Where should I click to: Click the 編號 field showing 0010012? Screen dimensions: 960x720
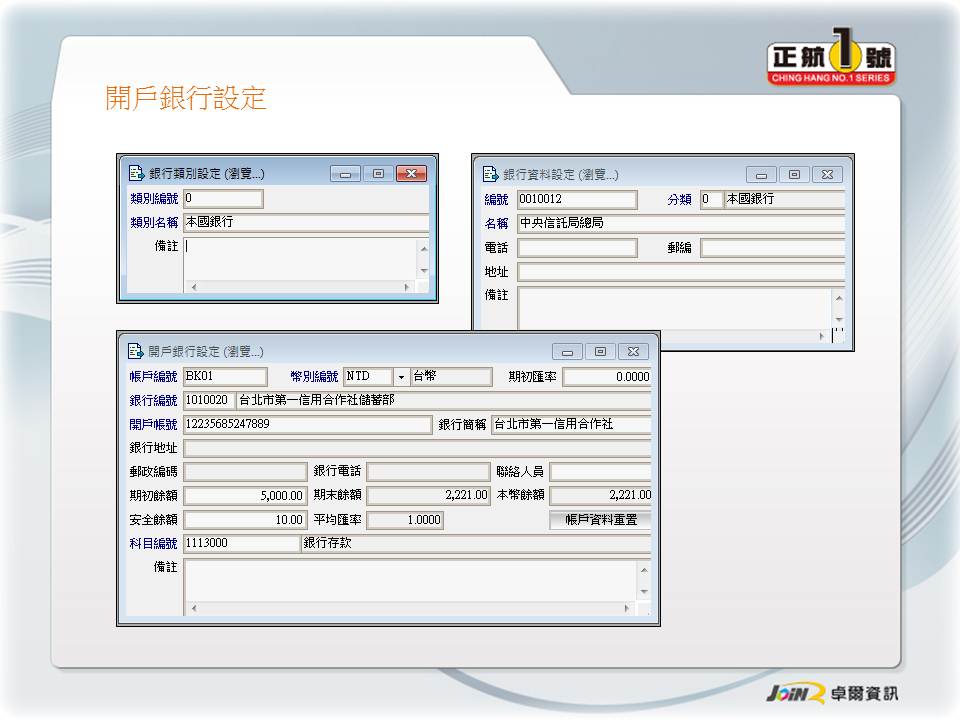pyautogui.click(x=576, y=200)
